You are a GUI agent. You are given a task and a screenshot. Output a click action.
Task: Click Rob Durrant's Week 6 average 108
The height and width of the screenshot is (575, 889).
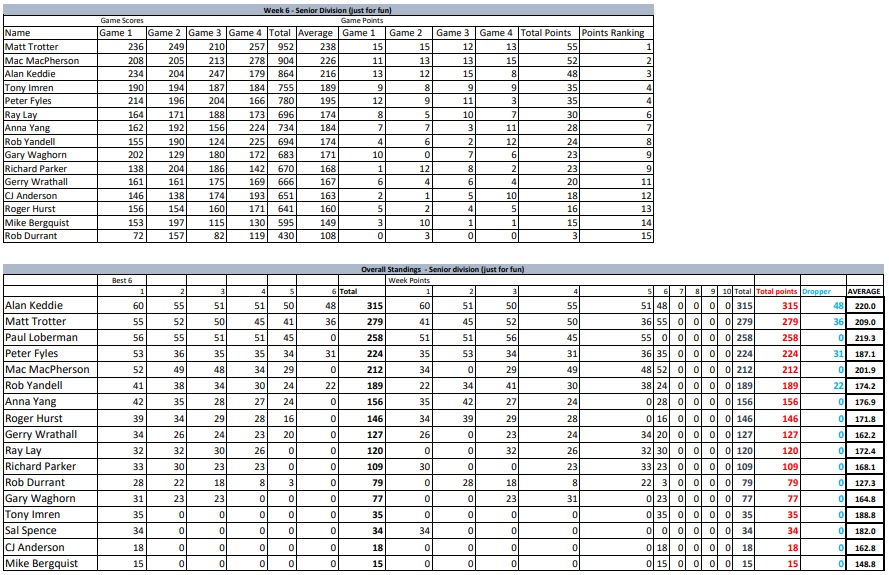coord(328,235)
